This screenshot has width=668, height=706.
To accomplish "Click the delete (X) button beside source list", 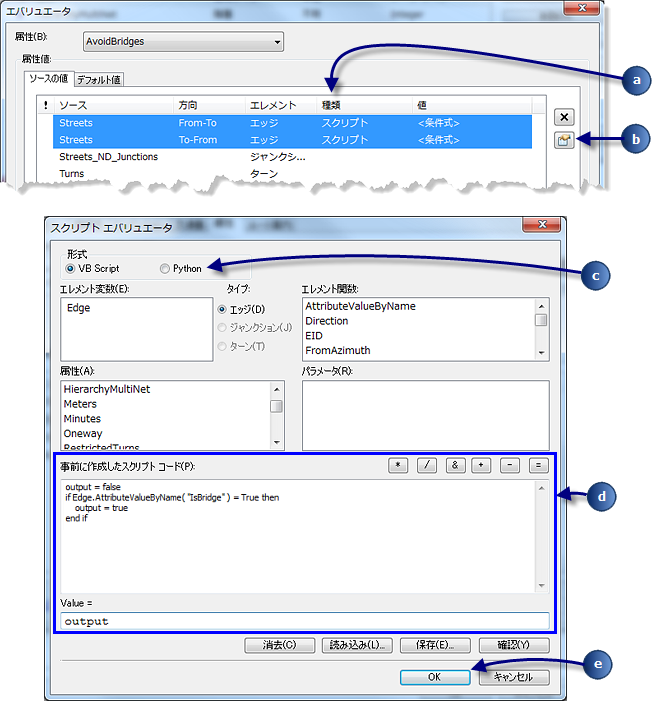I will pyautogui.click(x=564, y=117).
